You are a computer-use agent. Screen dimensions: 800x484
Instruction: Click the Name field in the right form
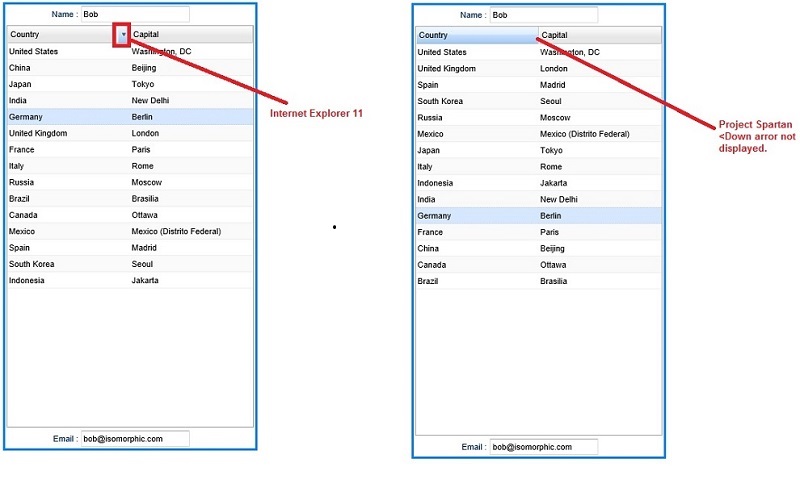tap(543, 15)
